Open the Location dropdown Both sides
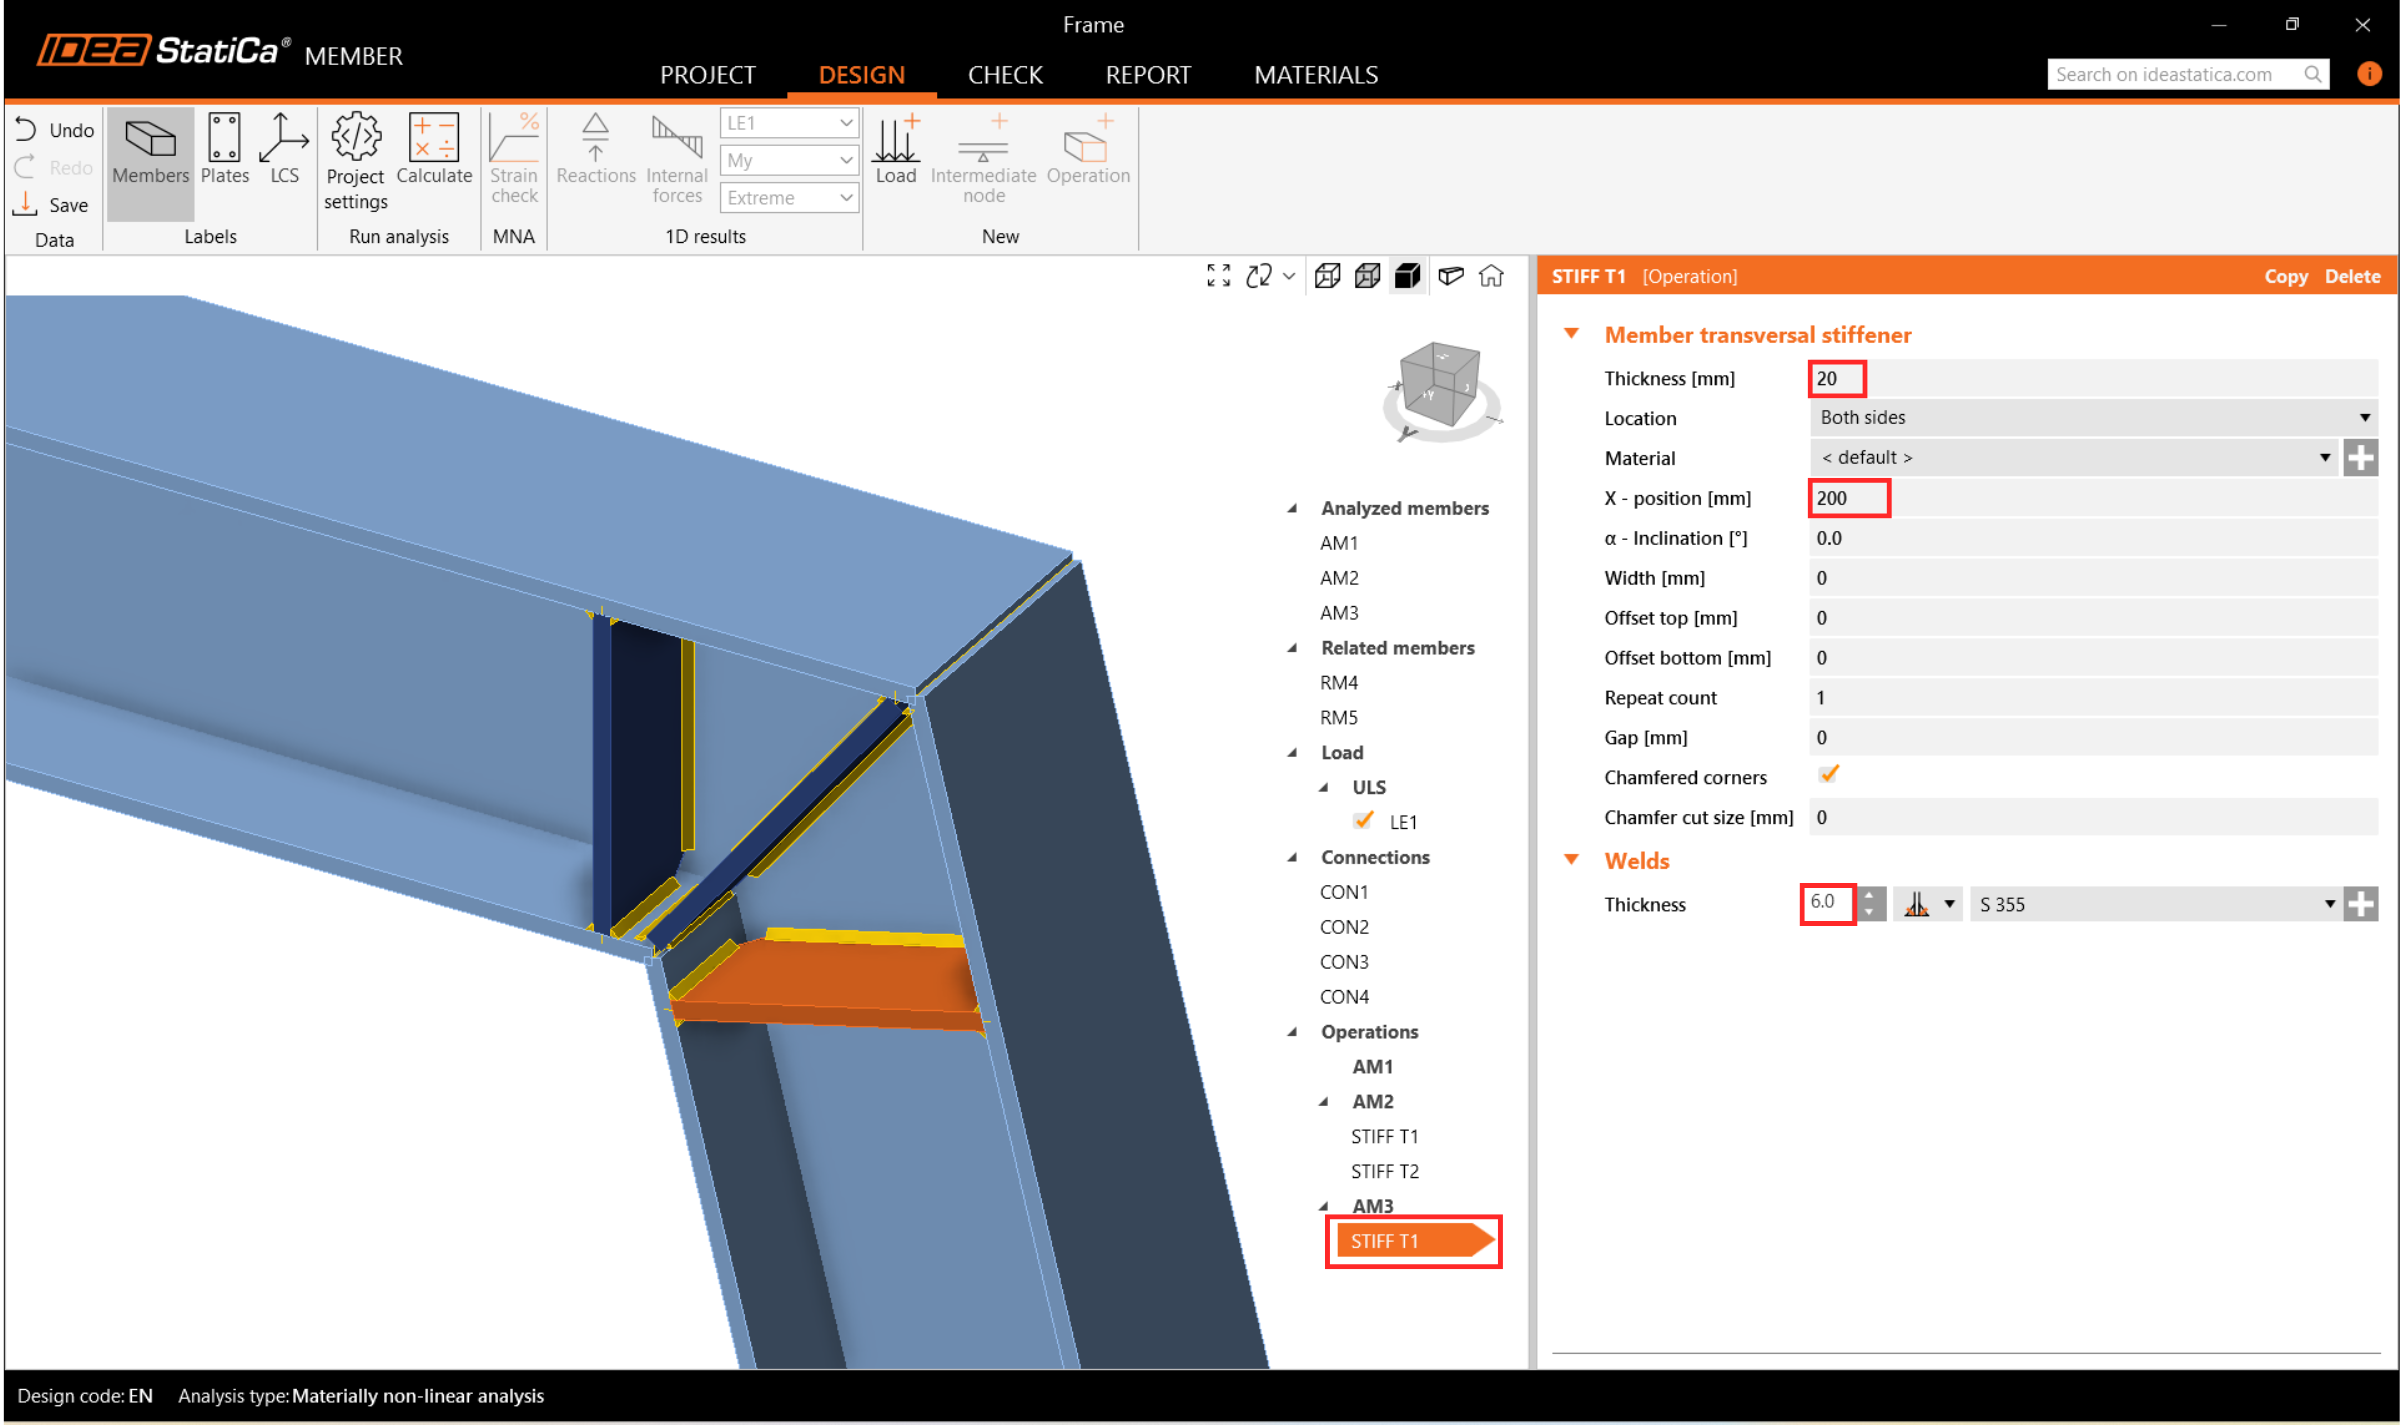The height and width of the screenshot is (1425, 2400). tap(2092, 418)
